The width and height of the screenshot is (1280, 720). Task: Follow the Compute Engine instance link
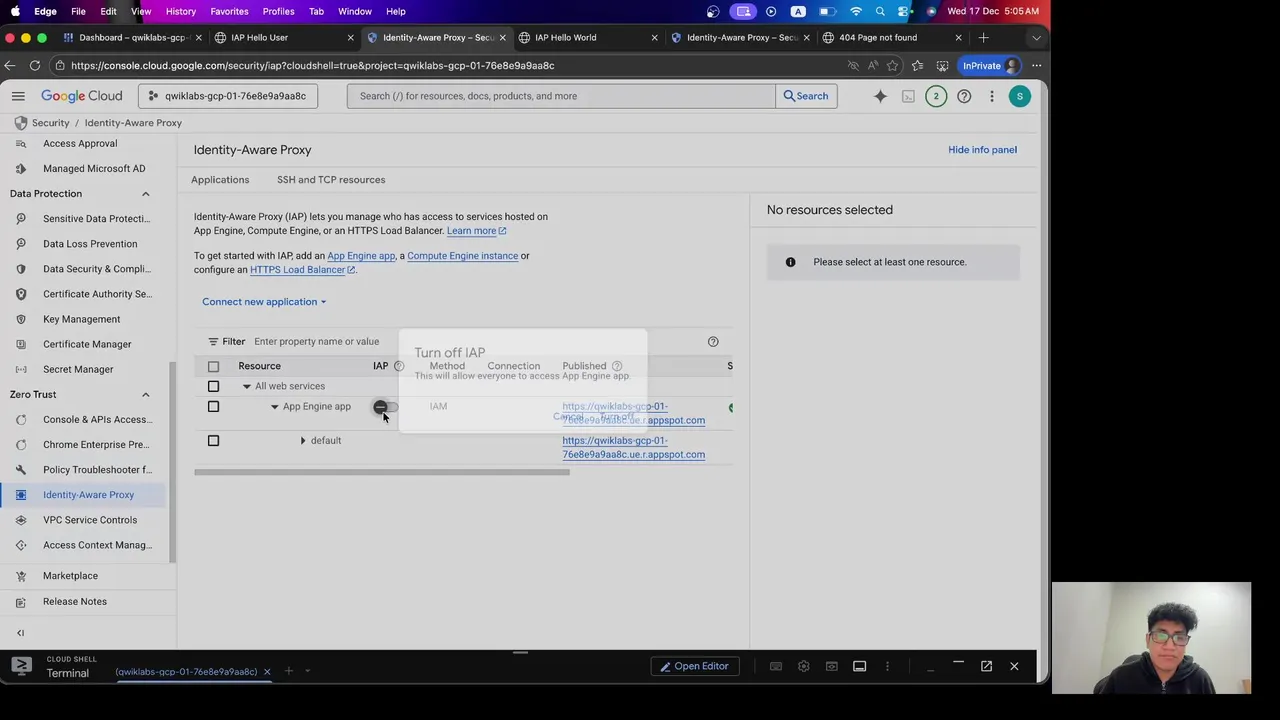tap(462, 256)
